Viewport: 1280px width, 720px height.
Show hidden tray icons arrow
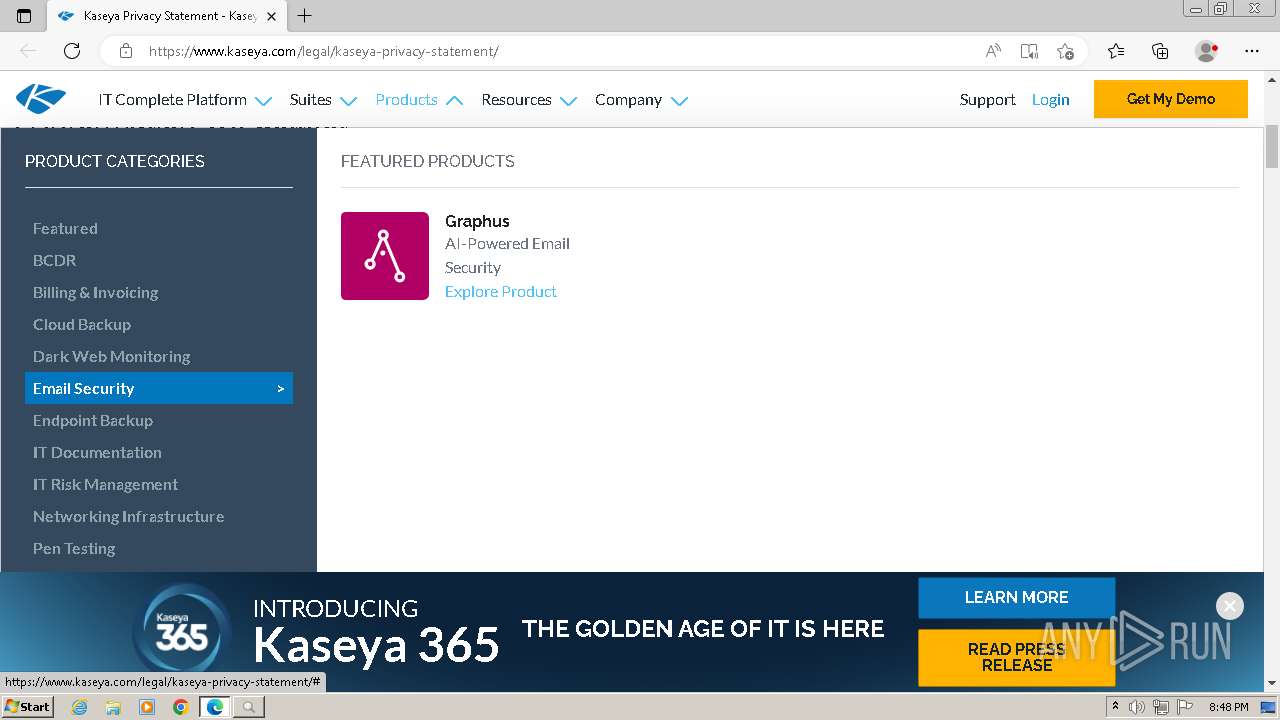tap(1116, 707)
